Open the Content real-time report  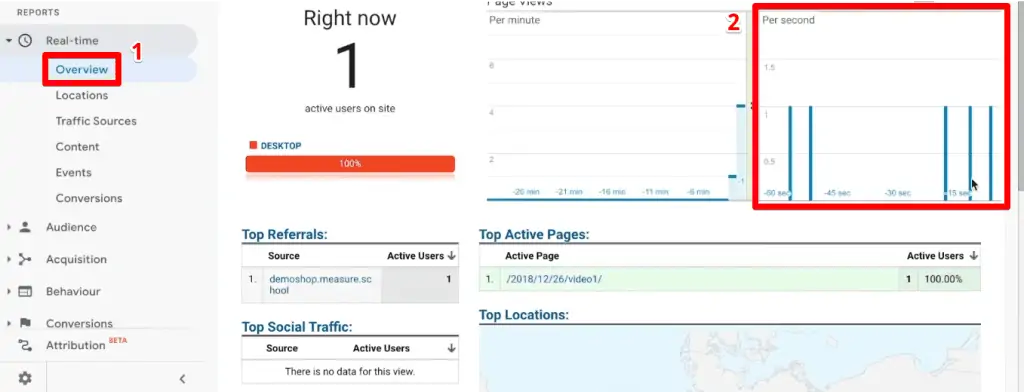pyautogui.click(x=77, y=147)
